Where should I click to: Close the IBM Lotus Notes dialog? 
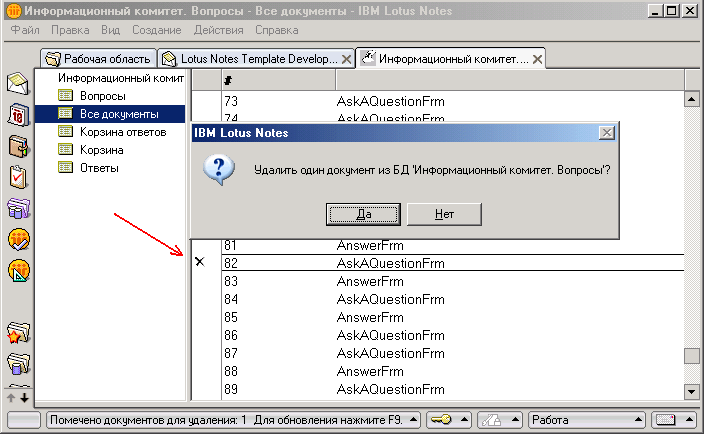[607, 133]
